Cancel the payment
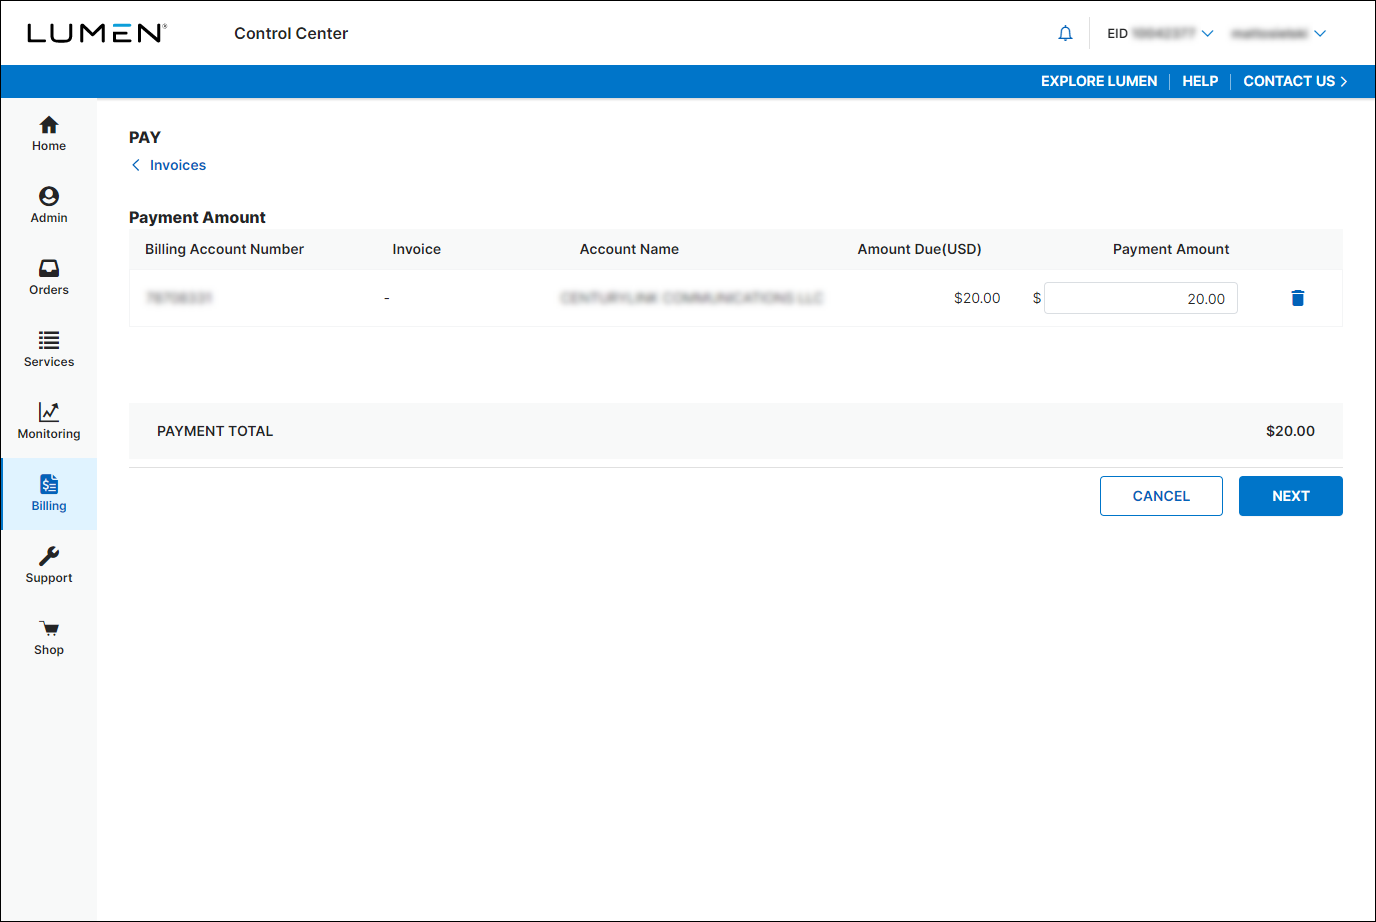Image resolution: width=1376 pixels, height=922 pixels. click(x=1161, y=496)
